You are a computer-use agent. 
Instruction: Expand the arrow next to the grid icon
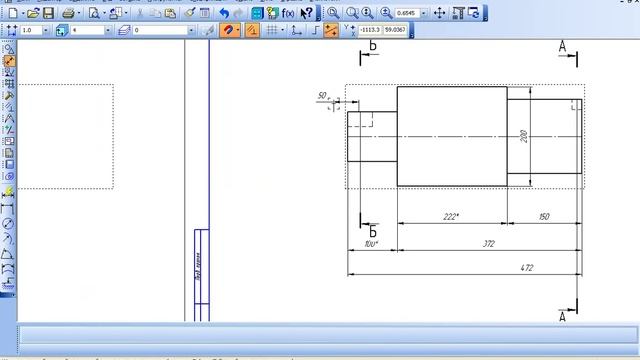coord(282,30)
